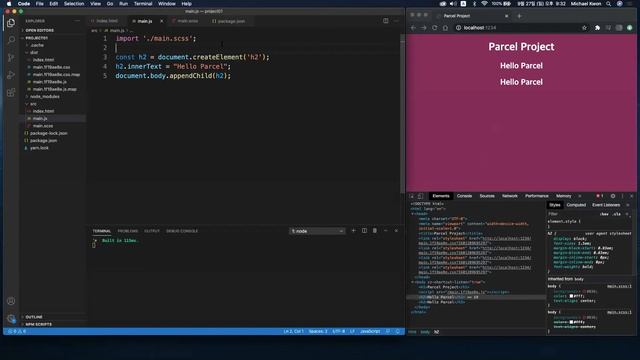The image size is (640, 360).
Task: Open the Accounts icon in activity bar
Action: 11,301
